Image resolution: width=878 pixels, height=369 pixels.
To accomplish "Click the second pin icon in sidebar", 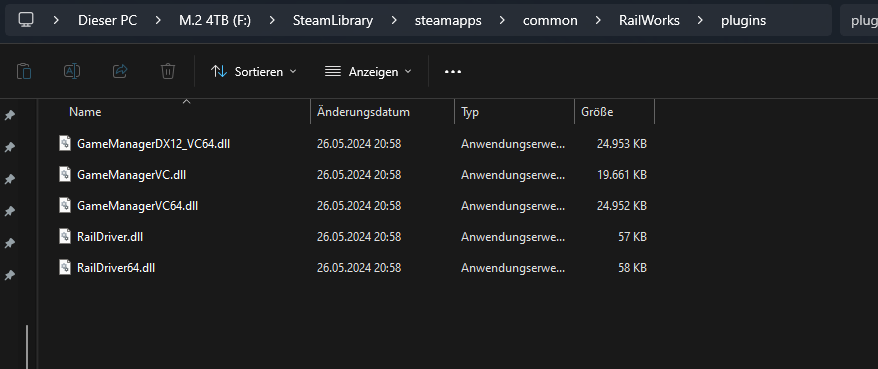I will pos(9,147).
